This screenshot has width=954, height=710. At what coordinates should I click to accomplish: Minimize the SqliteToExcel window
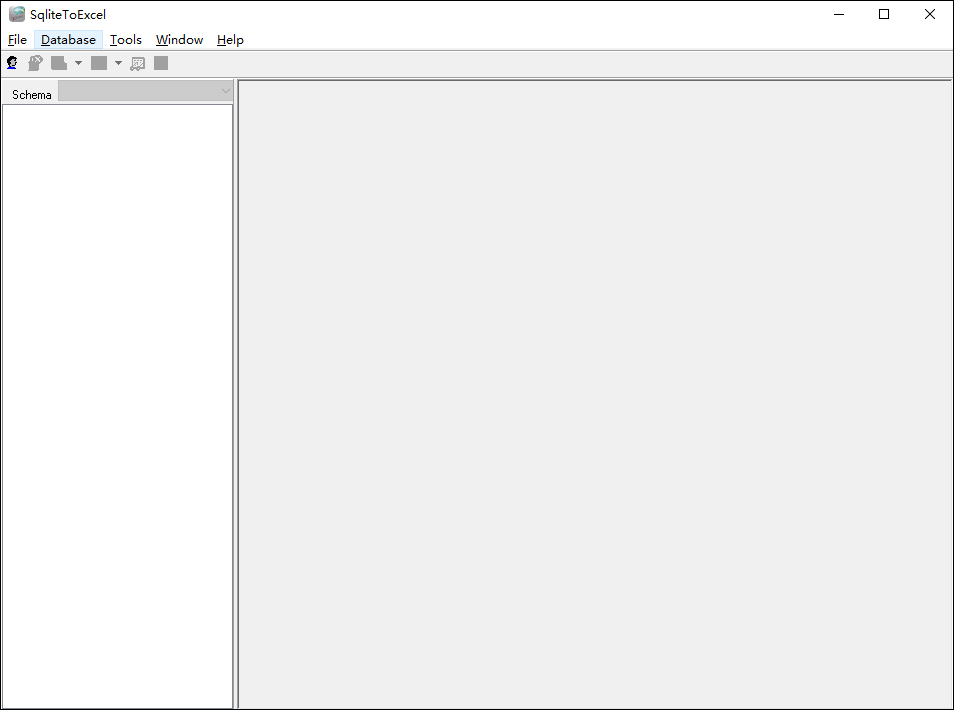tap(838, 14)
